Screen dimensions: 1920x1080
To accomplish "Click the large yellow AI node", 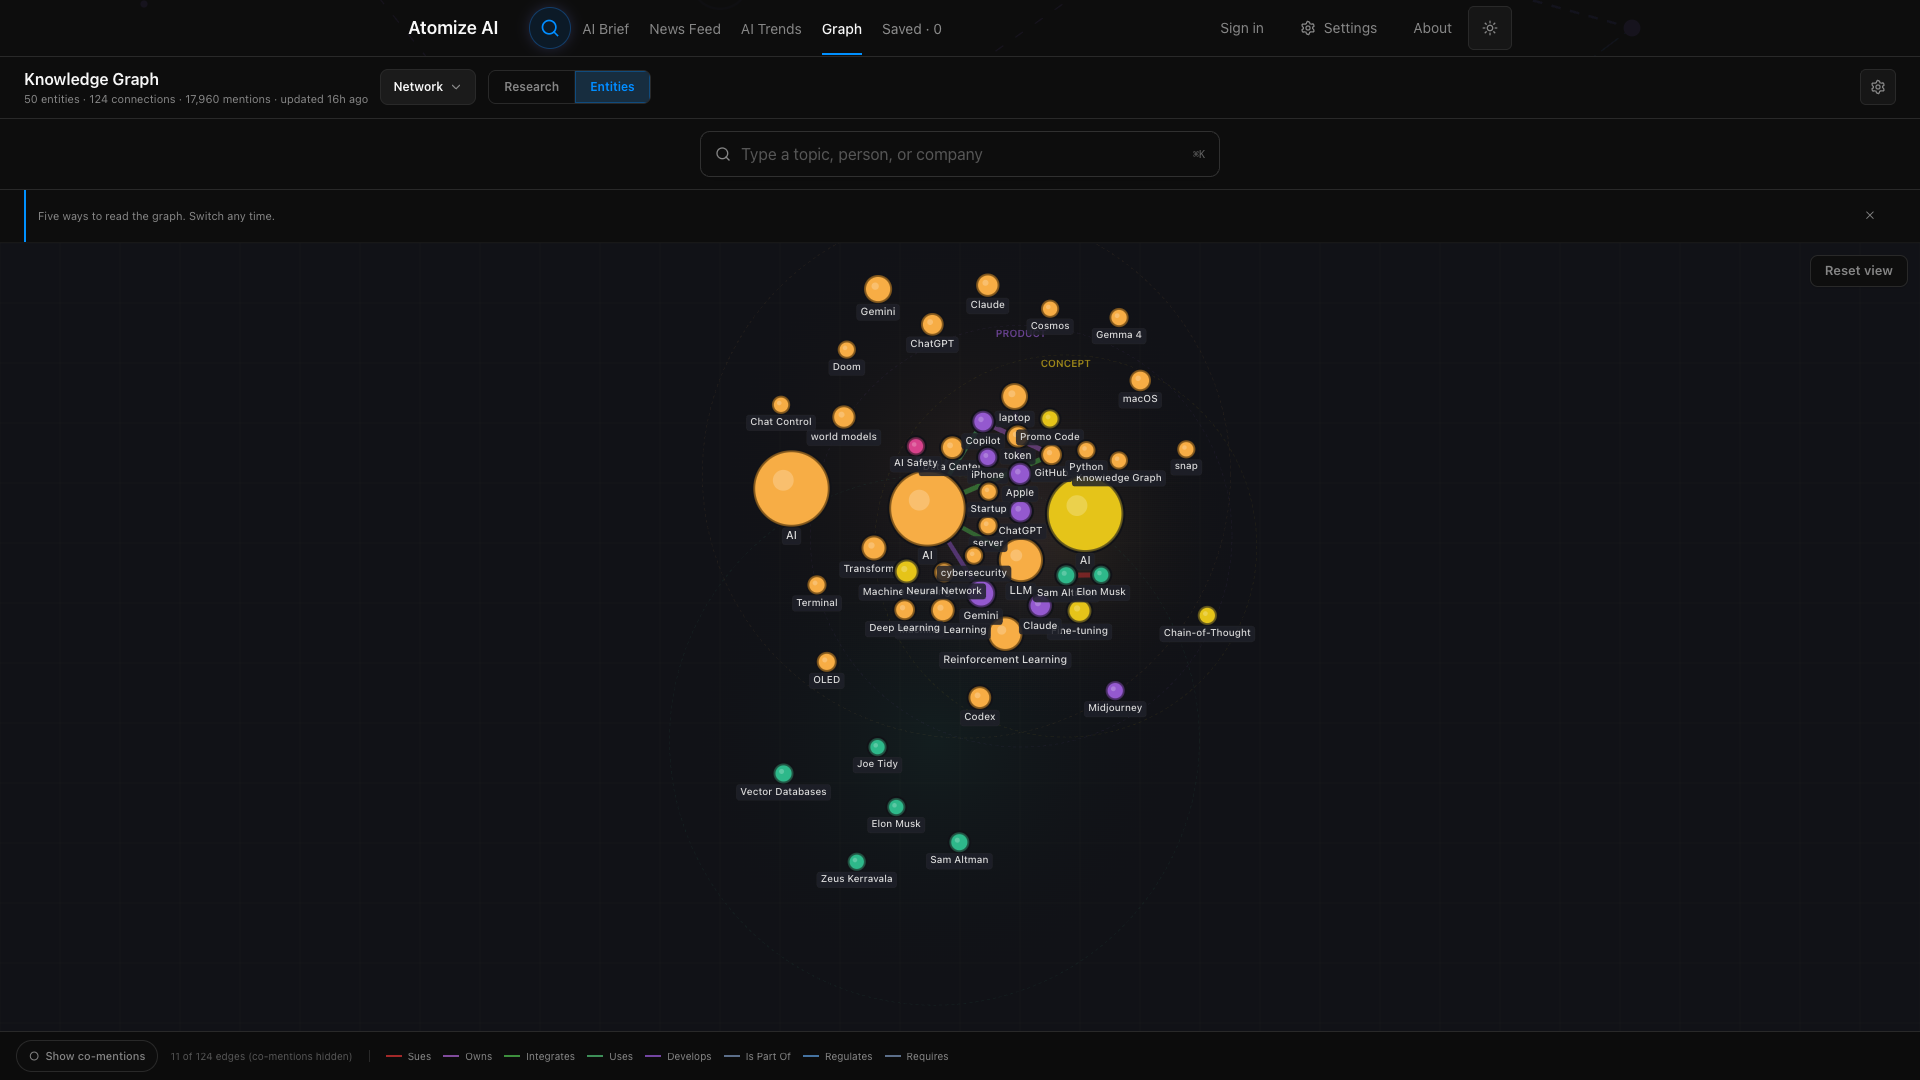I will click(x=1085, y=514).
